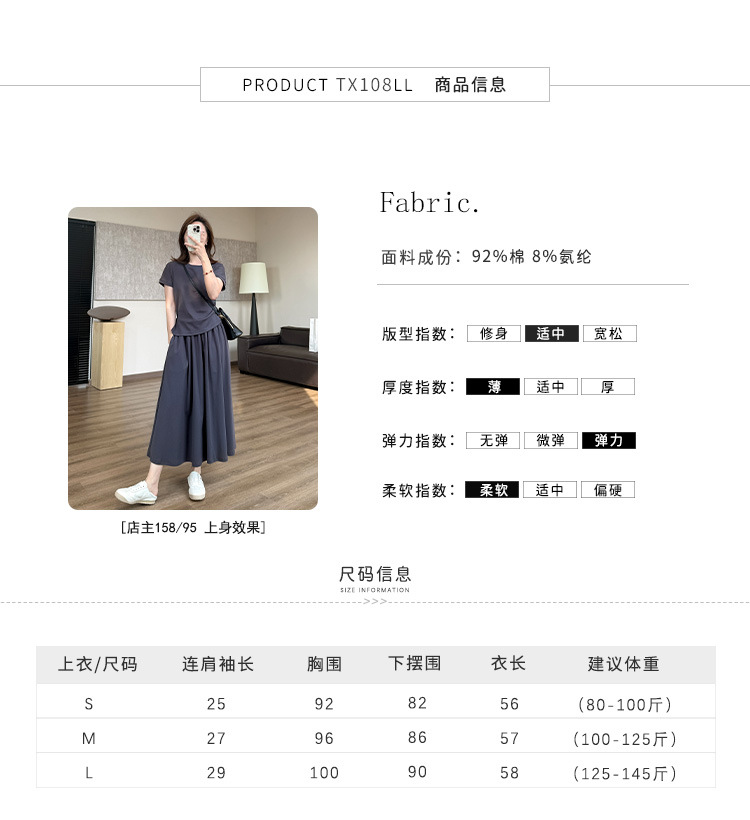Click the 建议体重 column header

623,664
